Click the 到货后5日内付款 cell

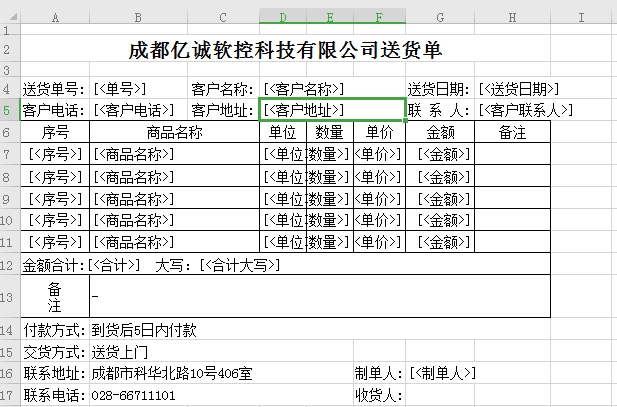click(x=145, y=329)
